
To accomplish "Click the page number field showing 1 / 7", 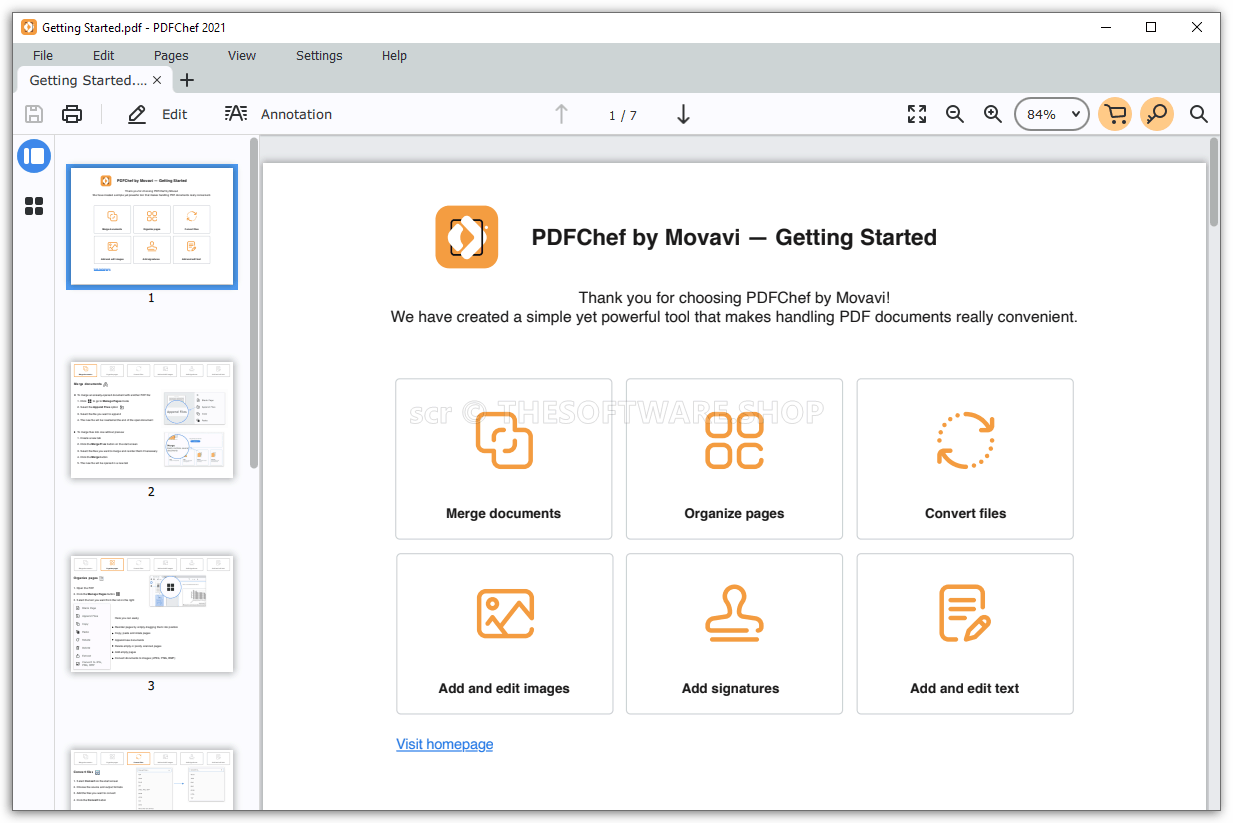I will [622, 115].
